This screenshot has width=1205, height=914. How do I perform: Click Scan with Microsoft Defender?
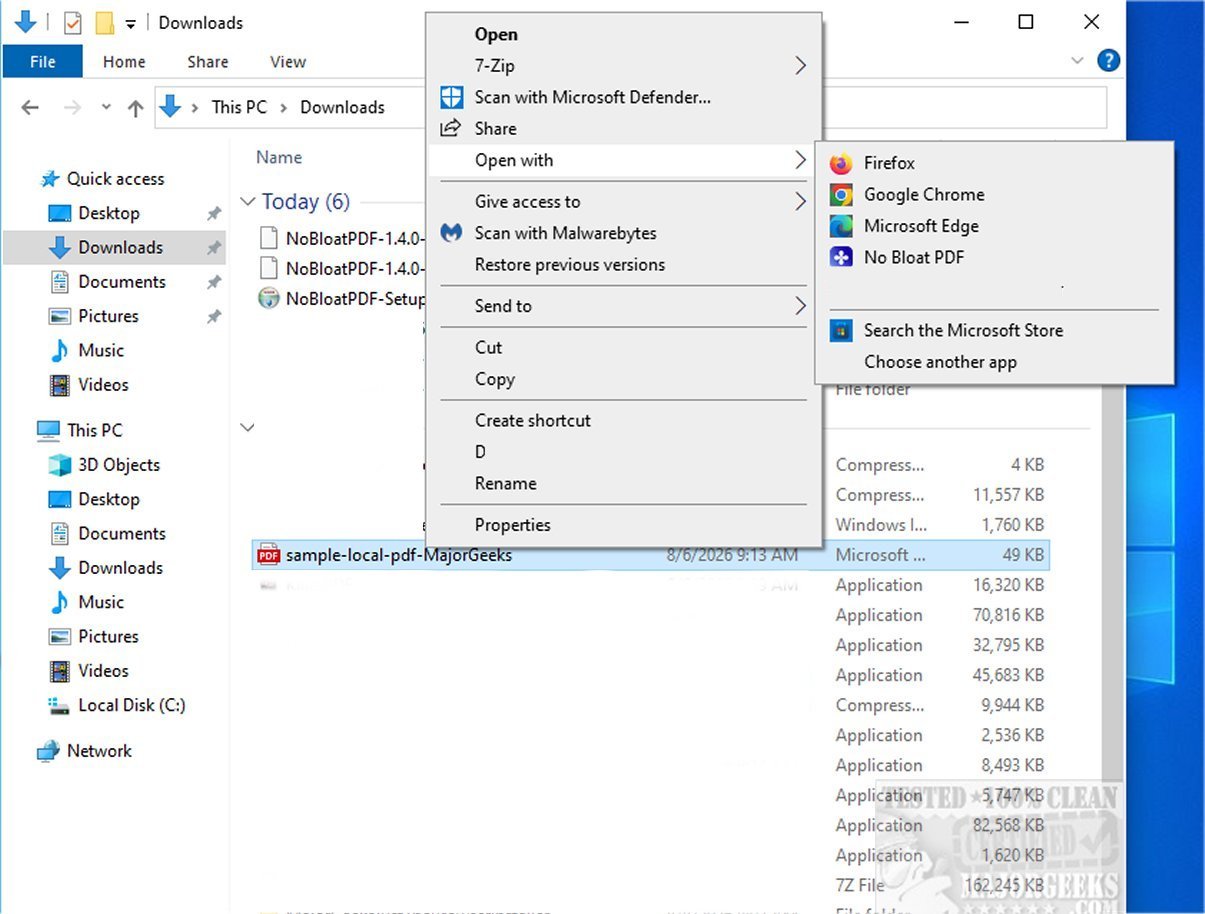click(592, 97)
